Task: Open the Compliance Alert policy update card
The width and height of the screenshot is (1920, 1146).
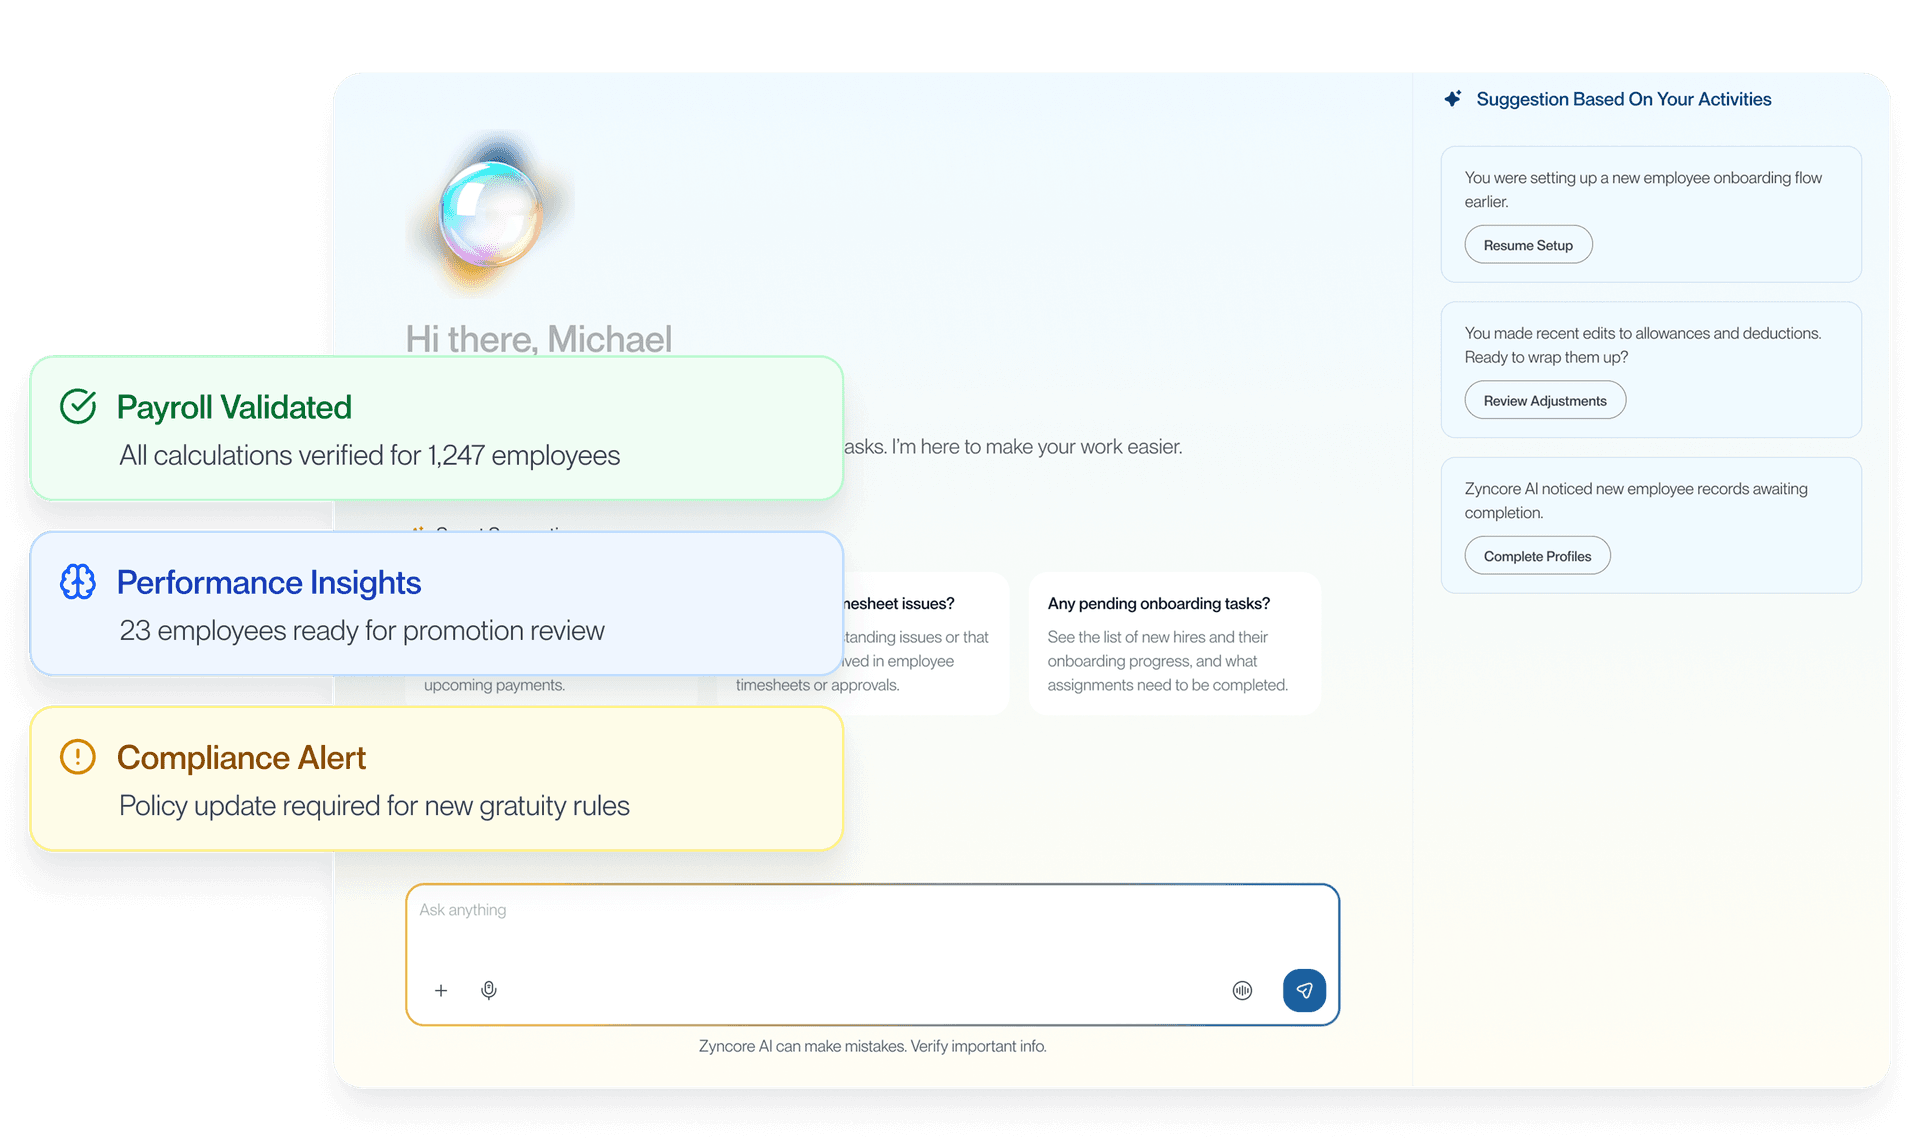Action: coord(437,779)
